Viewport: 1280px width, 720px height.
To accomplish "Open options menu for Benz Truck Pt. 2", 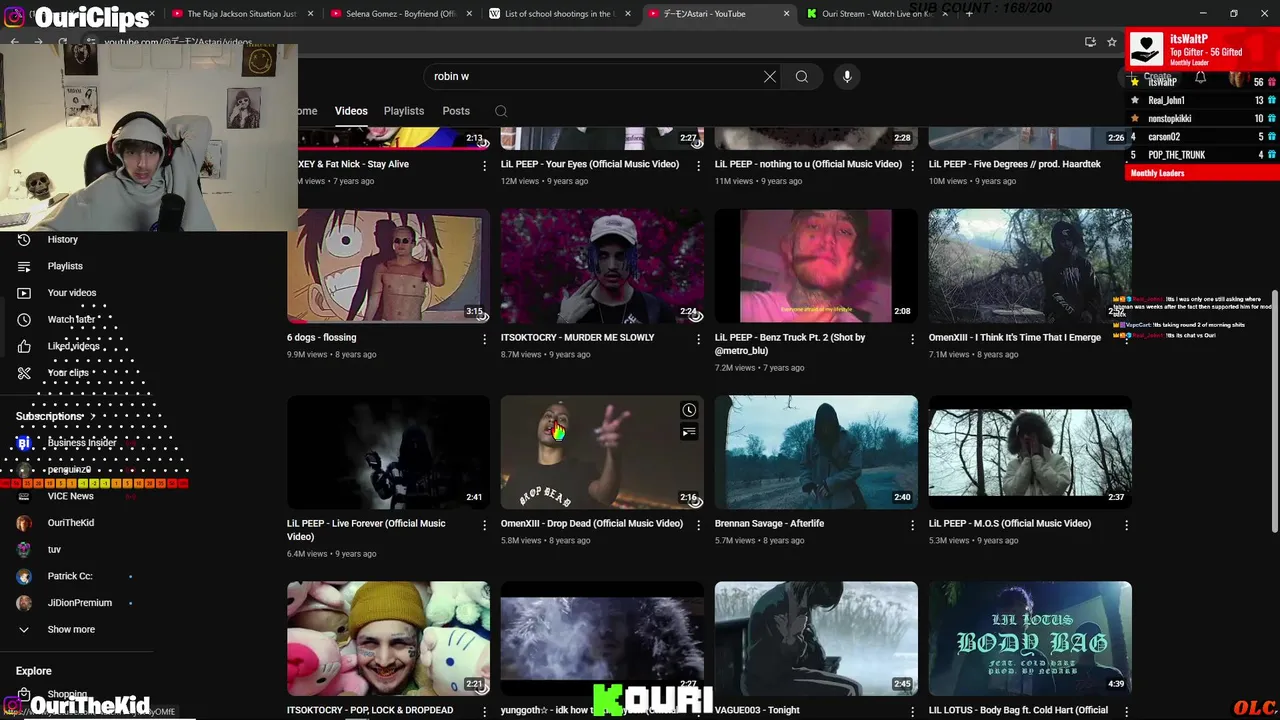I will 912,339.
